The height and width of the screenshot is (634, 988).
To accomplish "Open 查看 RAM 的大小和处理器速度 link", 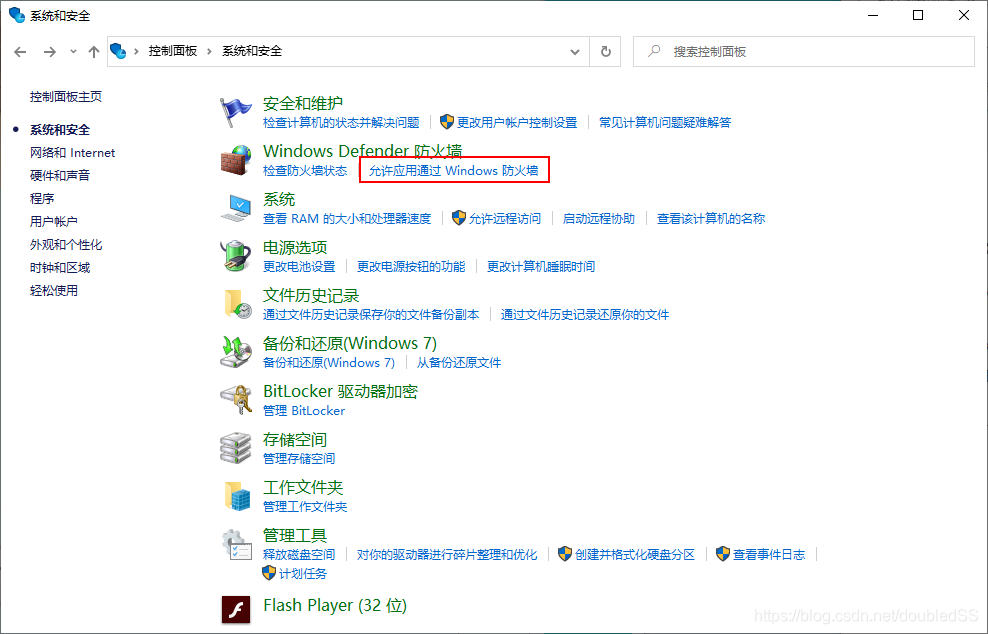I will point(347,219).
